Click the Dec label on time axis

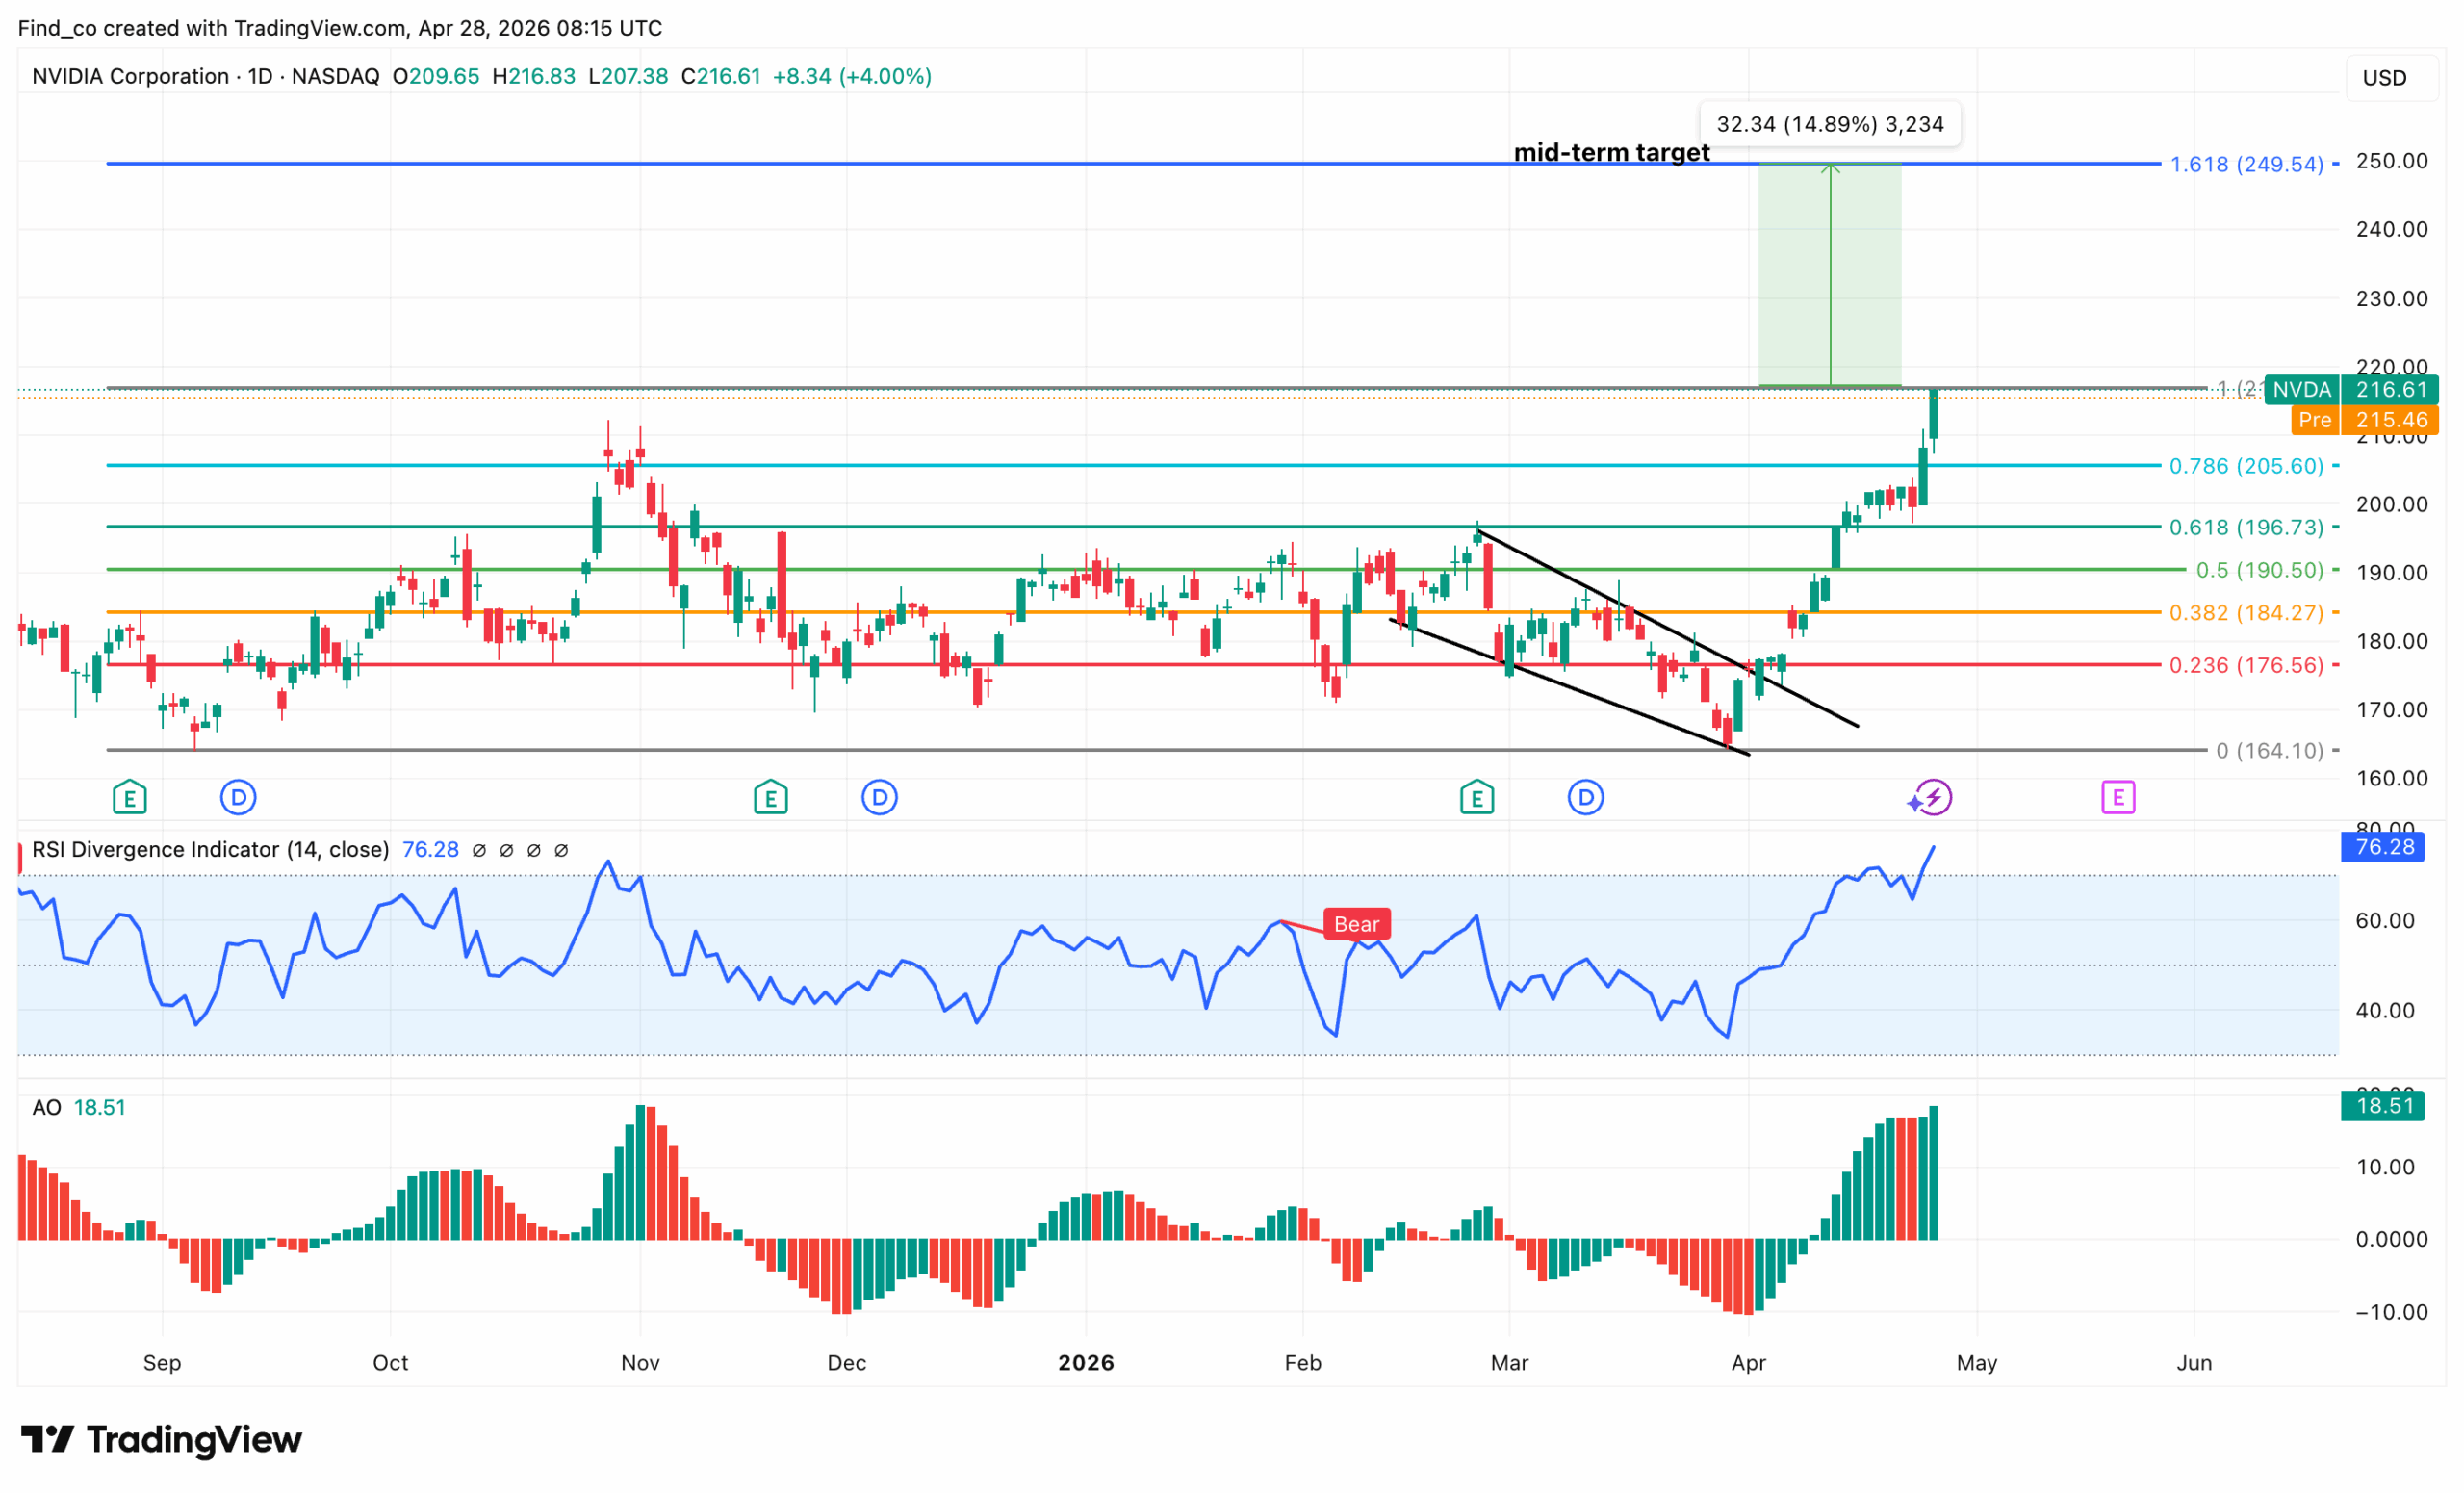click(846, 1363)
